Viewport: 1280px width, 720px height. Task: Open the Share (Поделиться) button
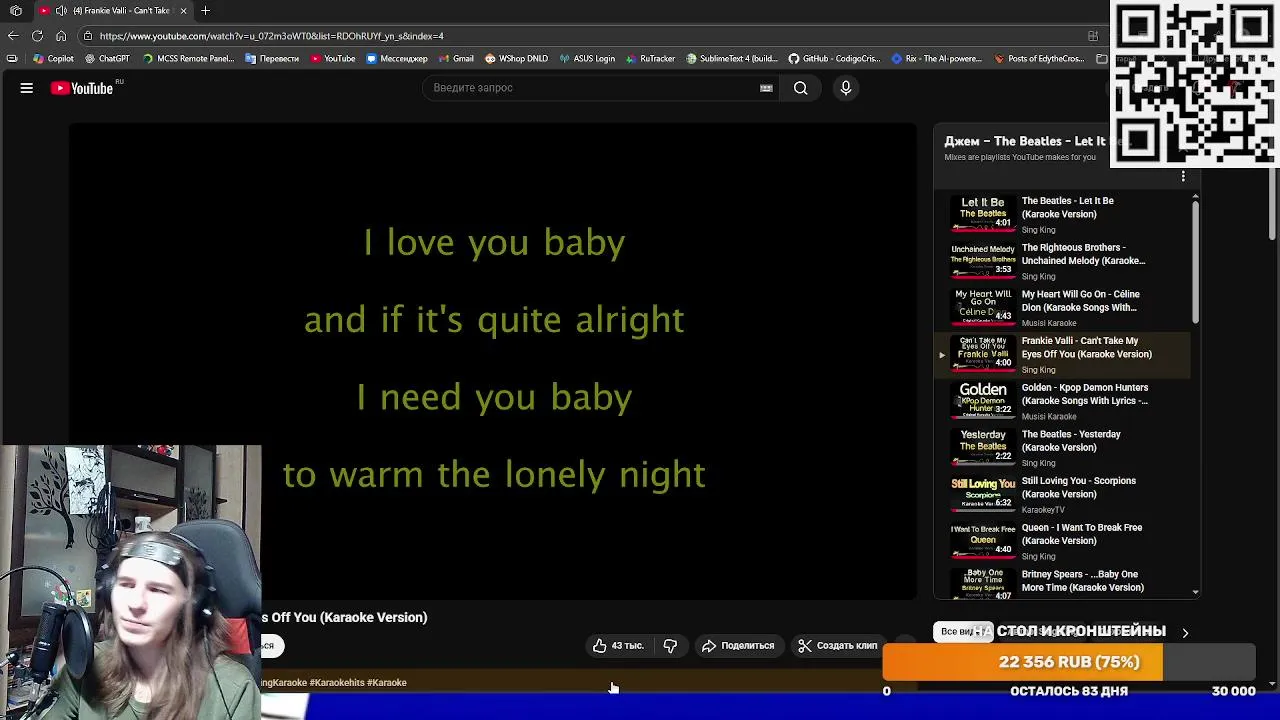(738, 646)
